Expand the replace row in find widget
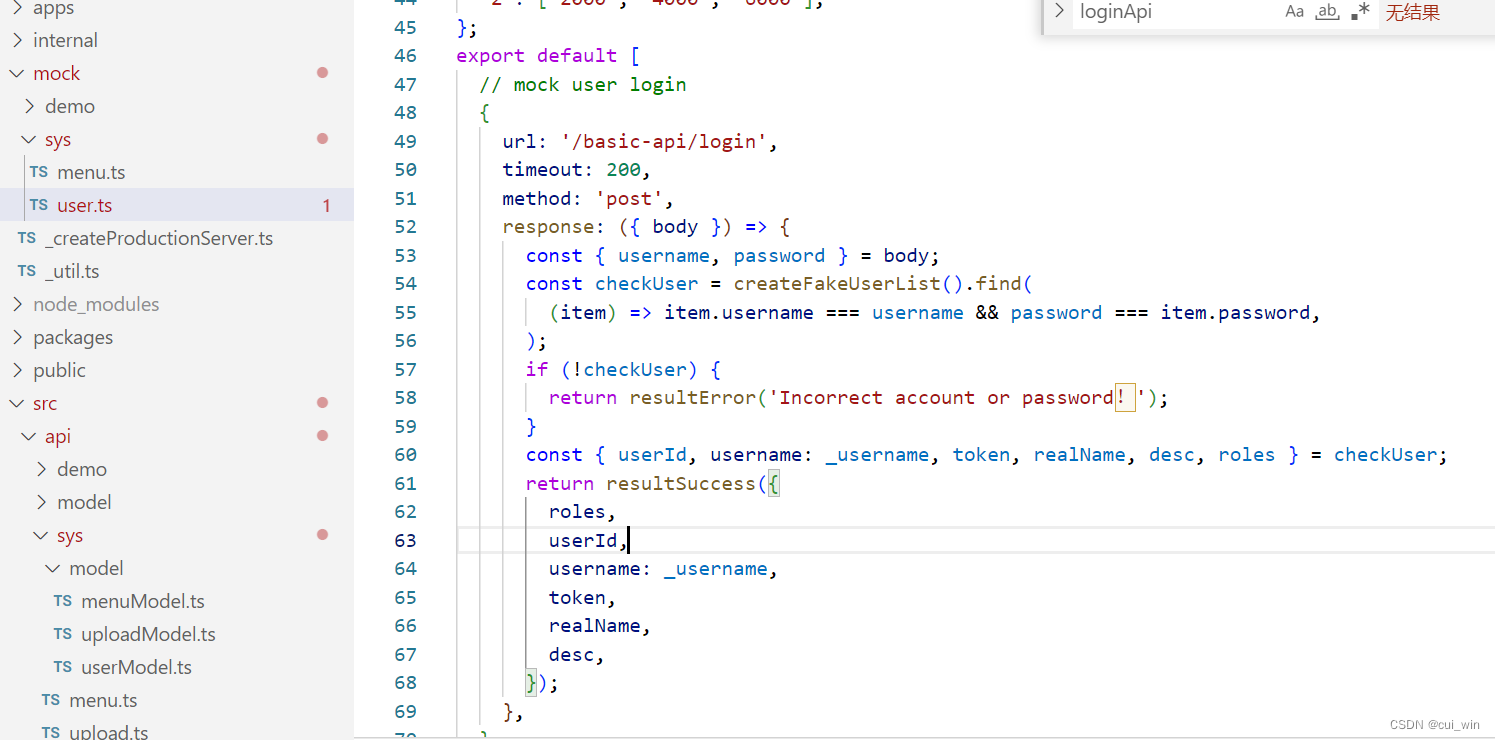This screenshot has height=740, width=1495. [x=1060, y=12]
